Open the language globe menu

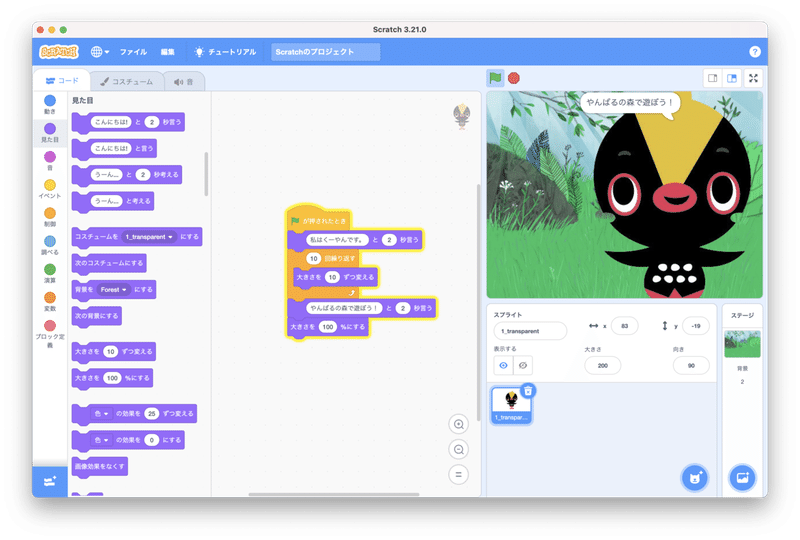pyautogui.click(x=99, y=52)
